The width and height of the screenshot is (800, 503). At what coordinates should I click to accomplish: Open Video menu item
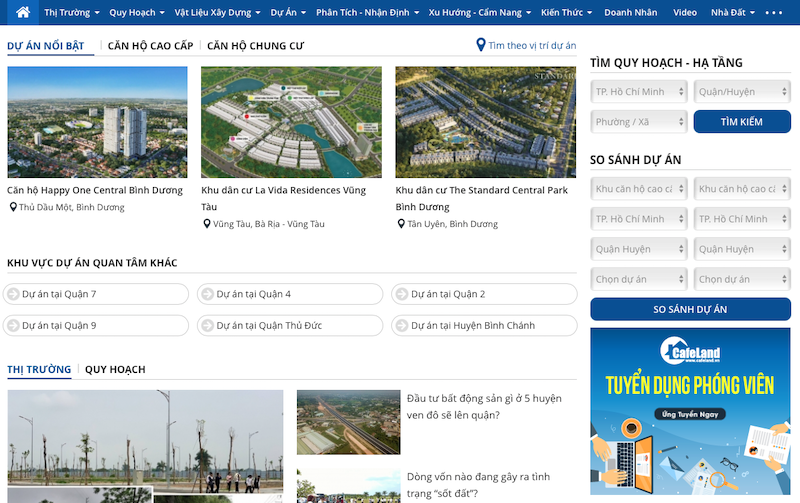[x=685, y=12]
